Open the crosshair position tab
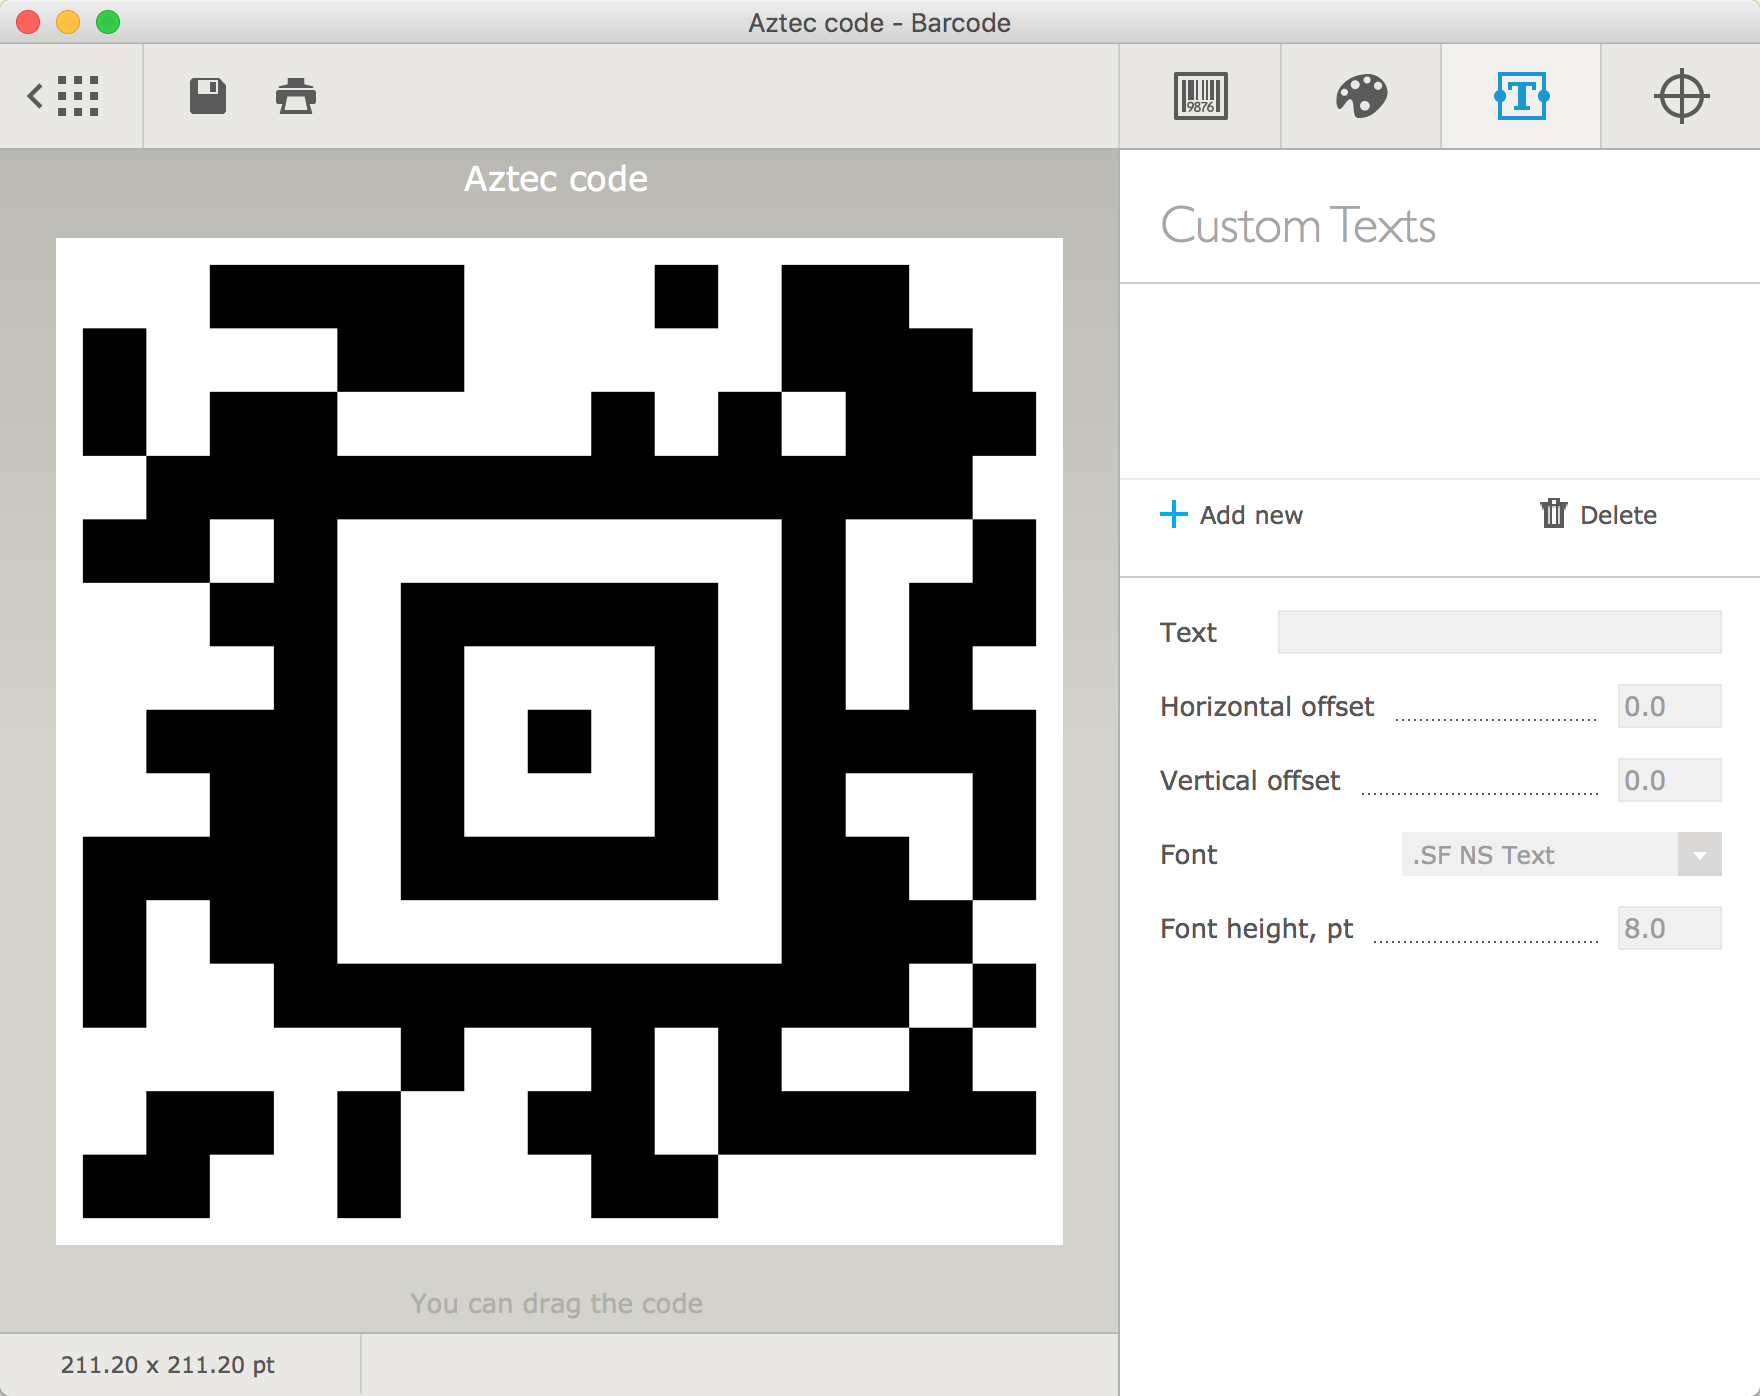 tap(1681, 97)
